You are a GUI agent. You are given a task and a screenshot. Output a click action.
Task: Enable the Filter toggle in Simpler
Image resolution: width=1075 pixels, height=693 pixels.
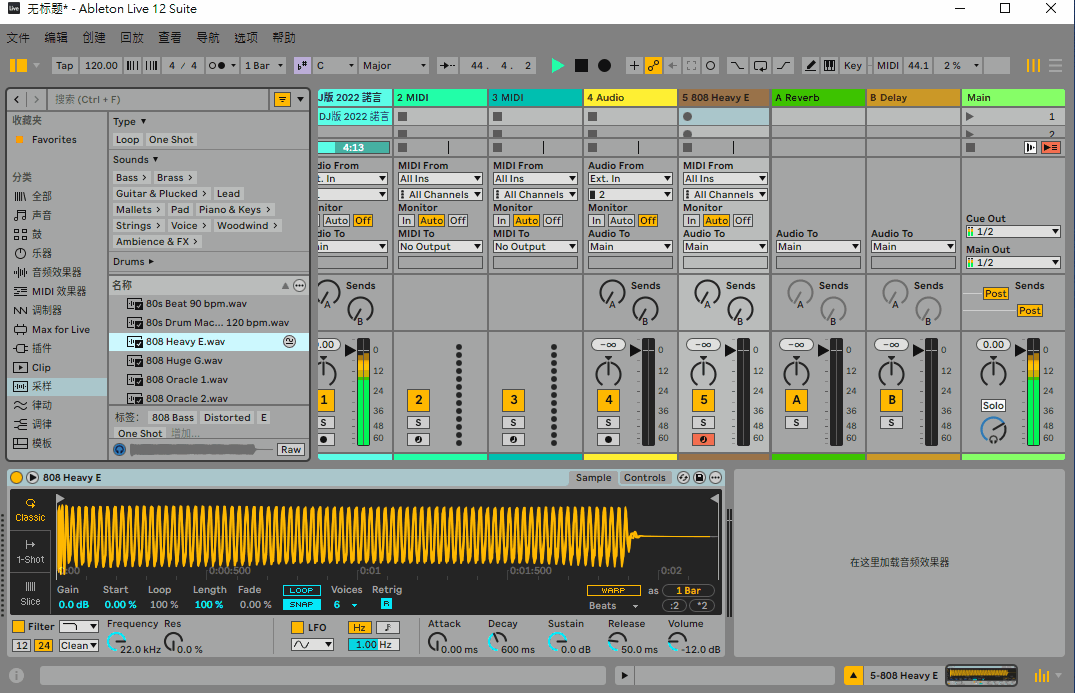pyautogui.click(x=19, y=627)
